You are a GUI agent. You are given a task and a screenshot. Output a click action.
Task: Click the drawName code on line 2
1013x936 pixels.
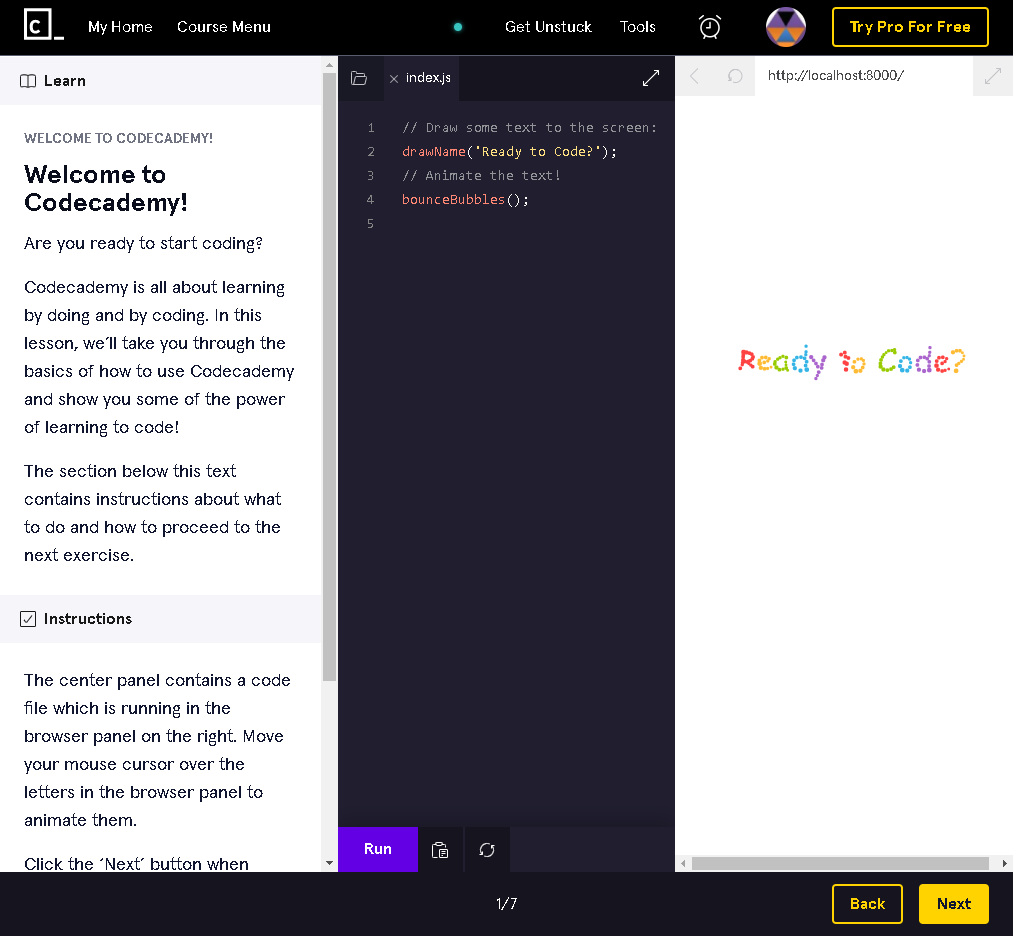pyautogui.click(x=509, y=152)
